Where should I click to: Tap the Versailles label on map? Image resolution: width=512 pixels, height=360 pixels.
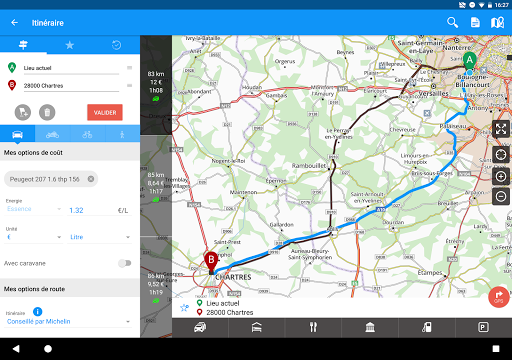tap(433, 94)
